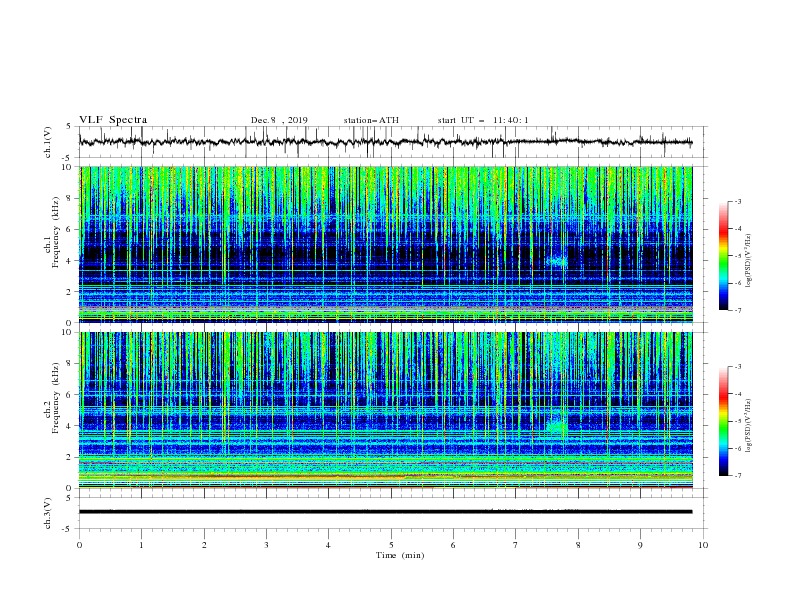The image size is (792, 612).
Task: Click time-axis tick label "1"
Action: pyautogui.click(x=142, y=545)
